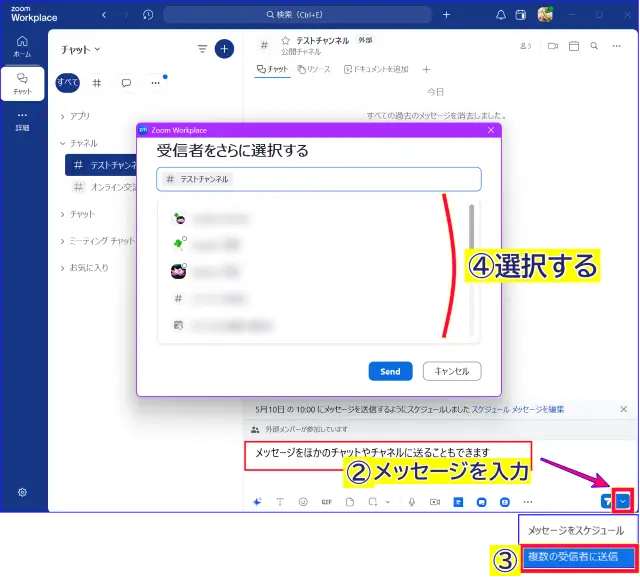The width and height of the screenshot is (640, 579).
Task: Close the Zoom Workplace dialog
Action: click(x=491, y=130)
